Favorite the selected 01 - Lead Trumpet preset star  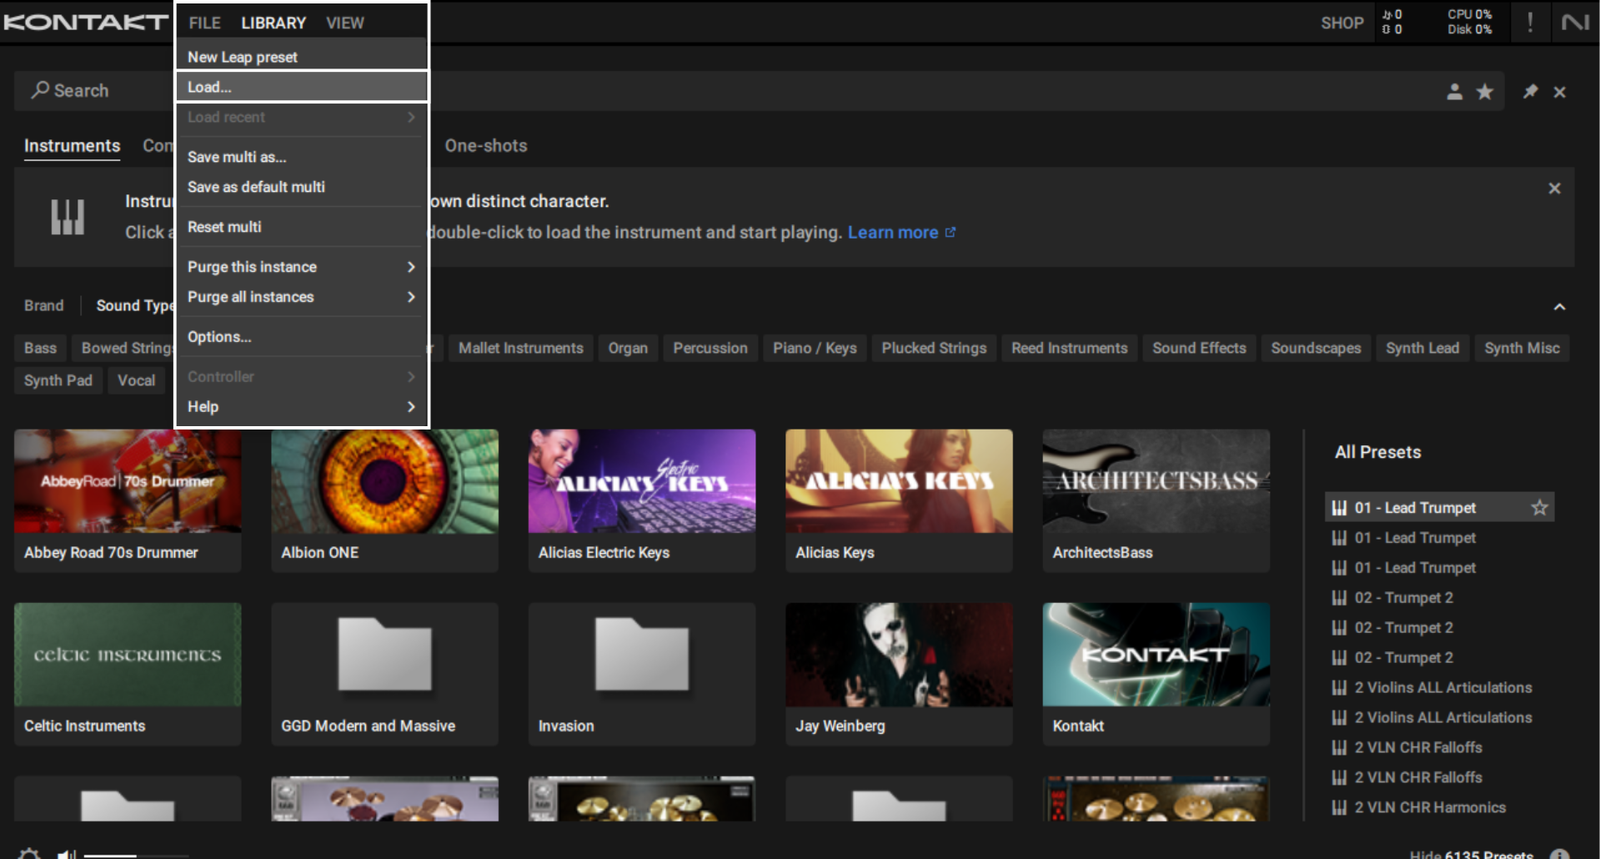[1539, 508]
